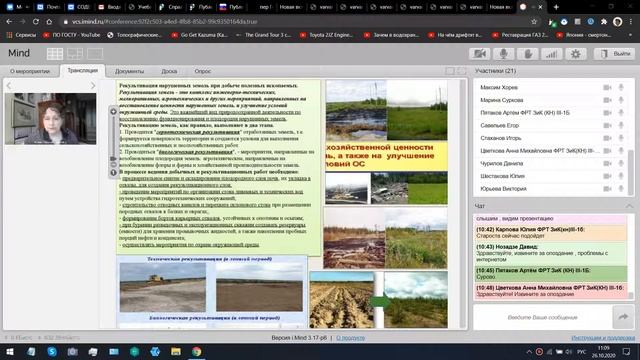This screenshot has height=360, width=640.
Task: Show next video in speaker carousel
Action: point(93,85)
